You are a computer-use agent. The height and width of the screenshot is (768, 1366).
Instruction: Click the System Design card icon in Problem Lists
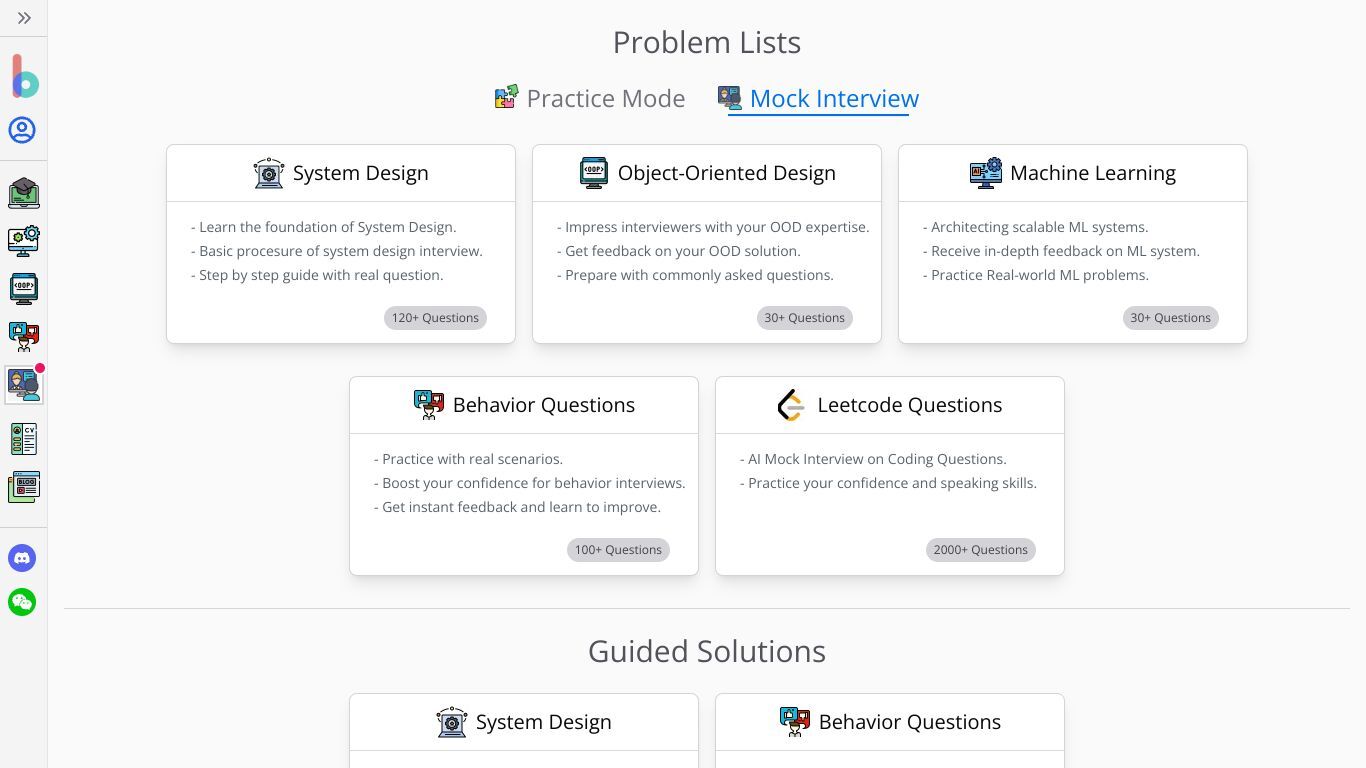pos(269,173)
